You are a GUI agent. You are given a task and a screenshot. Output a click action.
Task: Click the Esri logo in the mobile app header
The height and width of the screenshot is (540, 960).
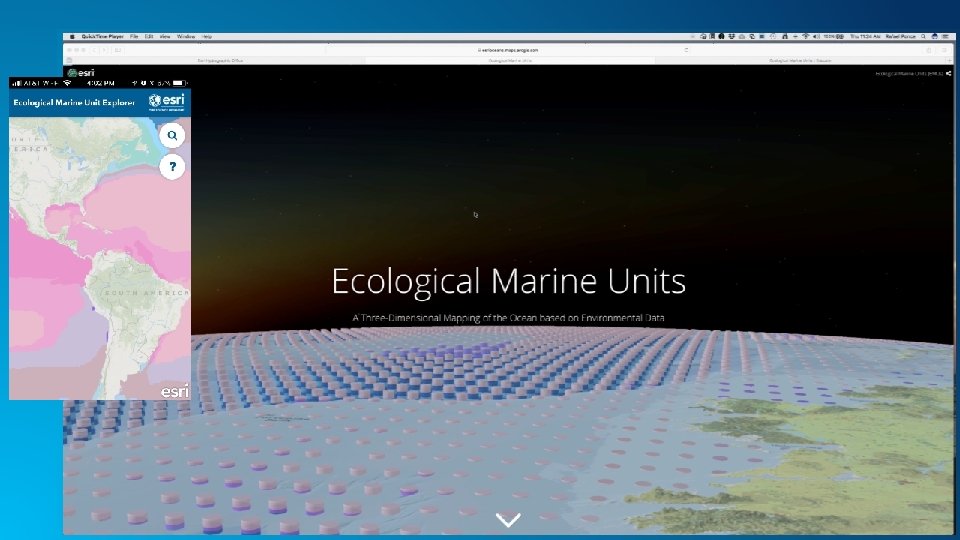(x=167, y=102)
